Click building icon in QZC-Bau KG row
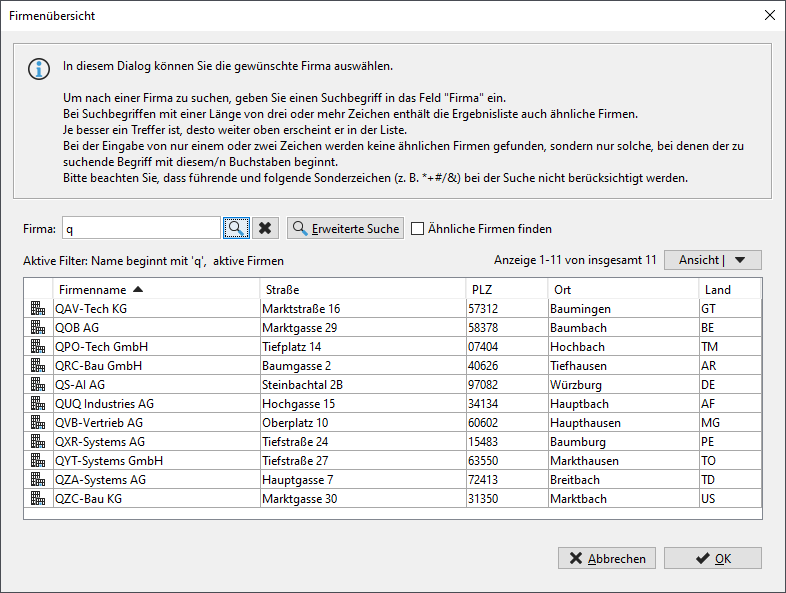Screen dimensions: 786x593 [38, 499]
